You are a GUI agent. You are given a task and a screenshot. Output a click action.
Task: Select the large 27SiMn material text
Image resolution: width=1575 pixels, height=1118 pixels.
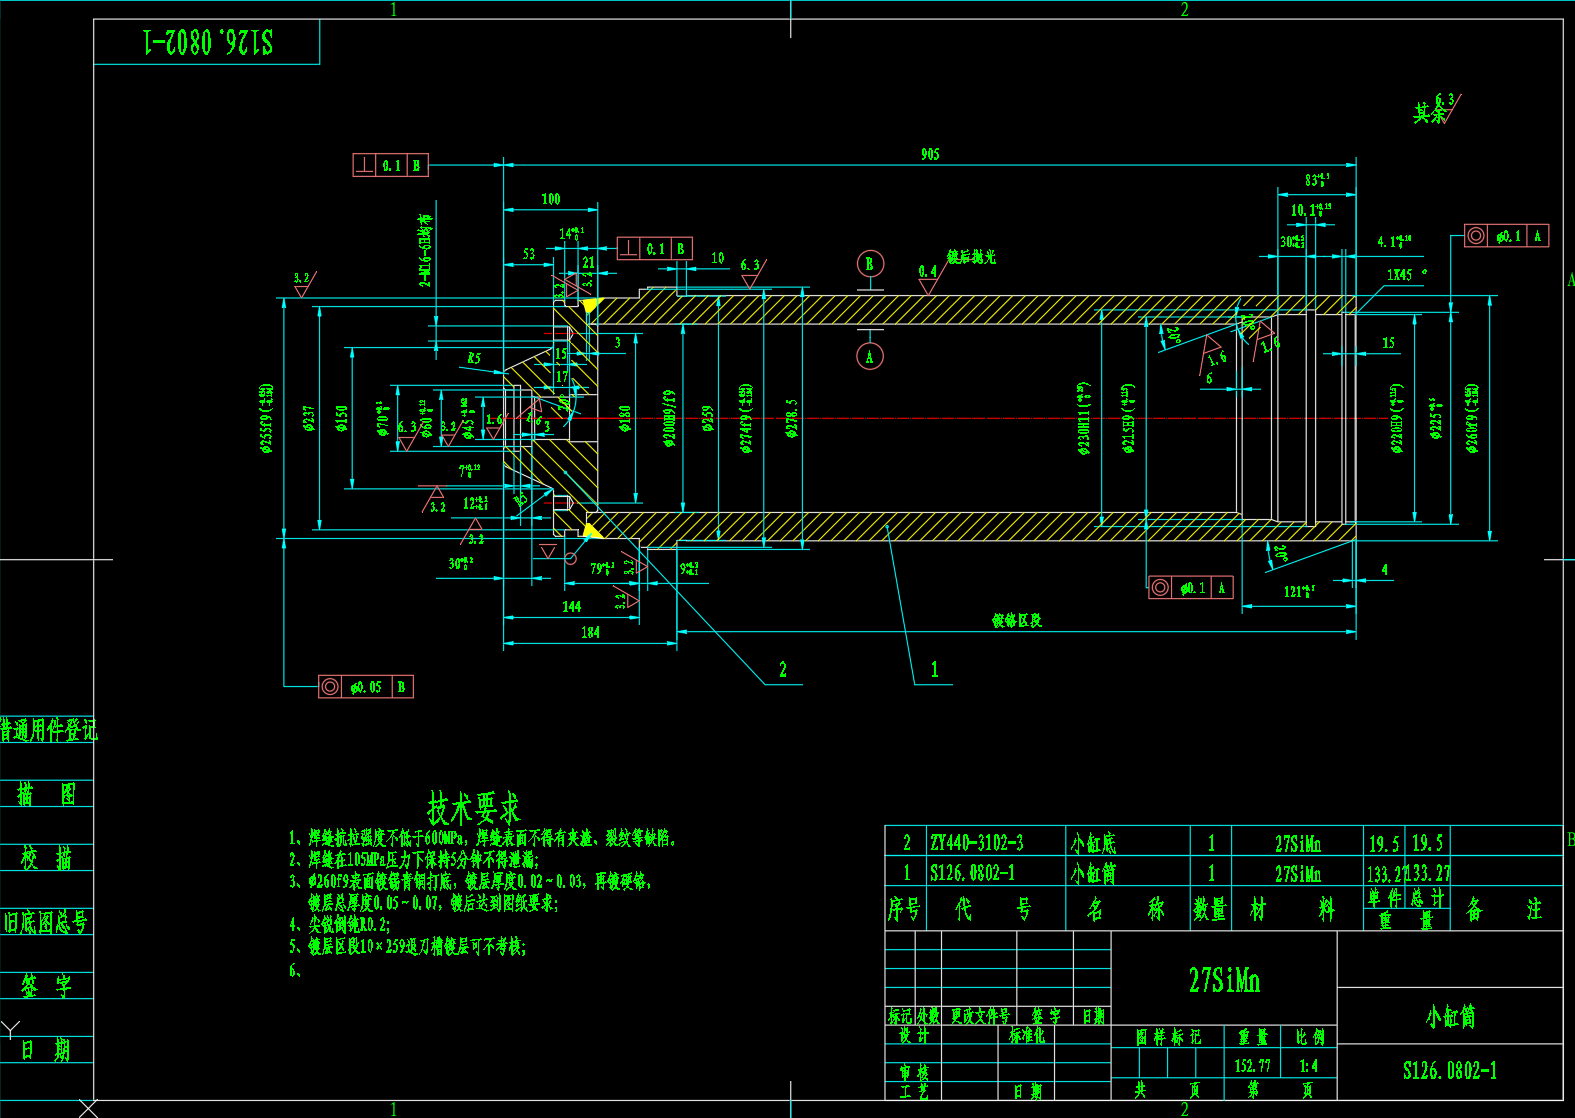coord(1224,981)
